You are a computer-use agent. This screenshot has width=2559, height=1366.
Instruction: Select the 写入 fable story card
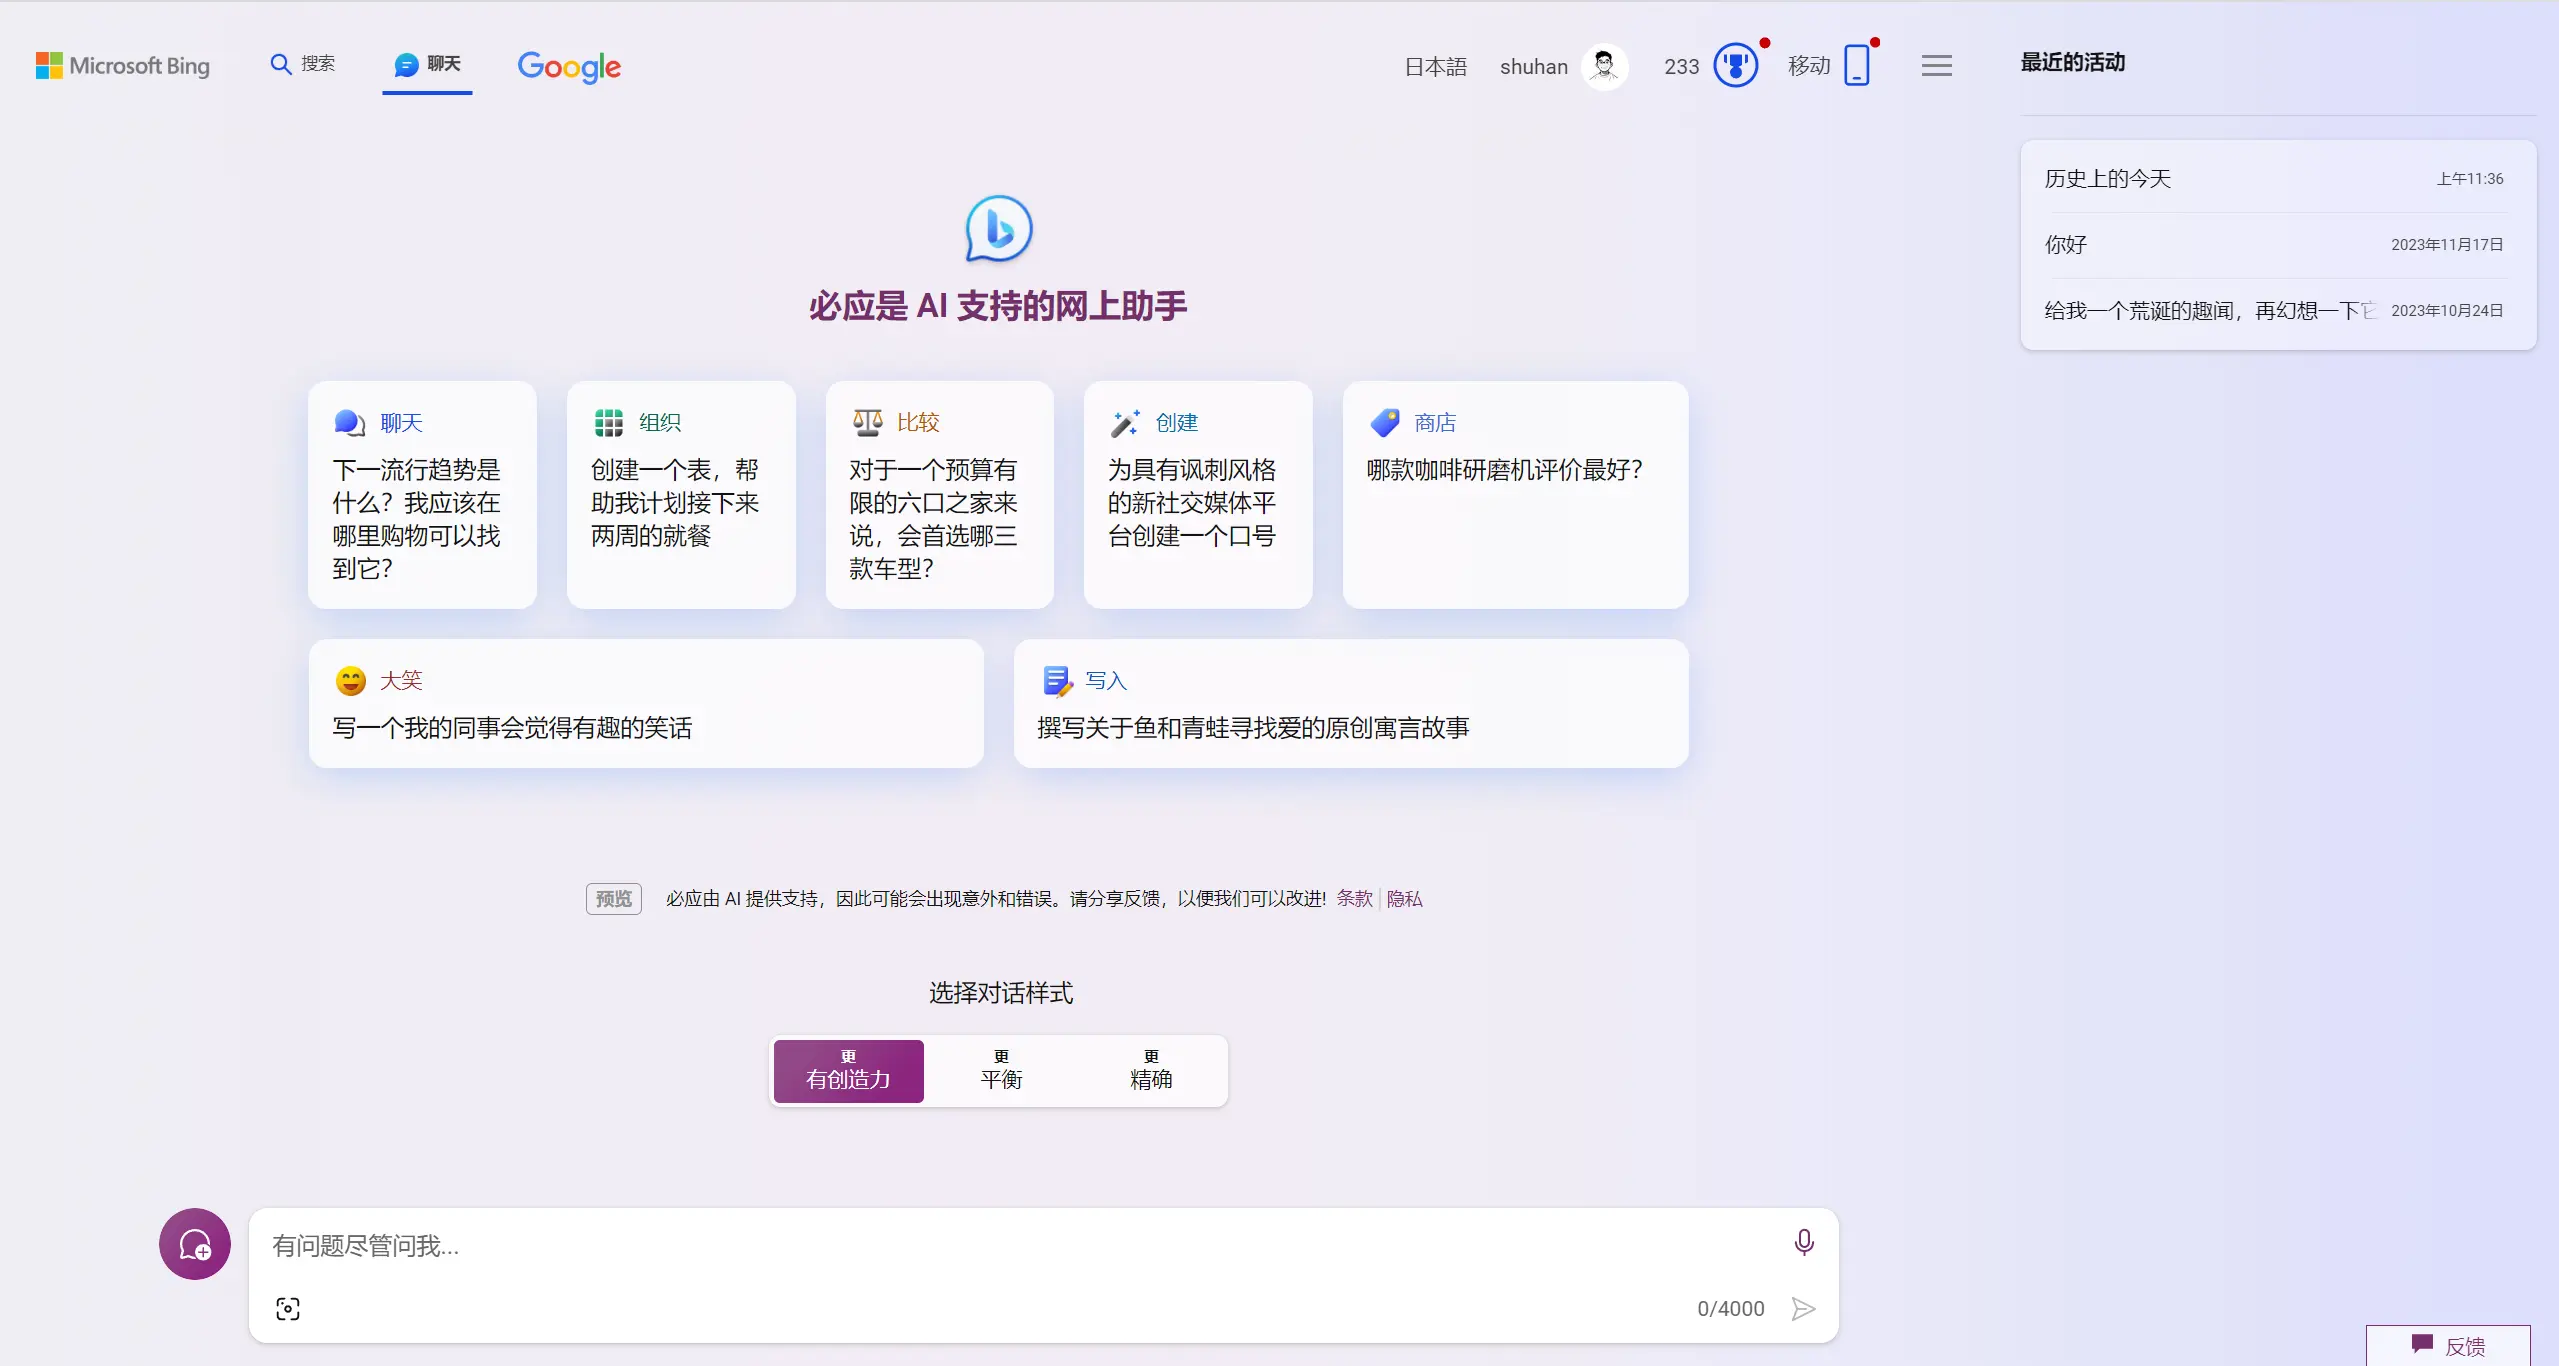point(1351,704)
